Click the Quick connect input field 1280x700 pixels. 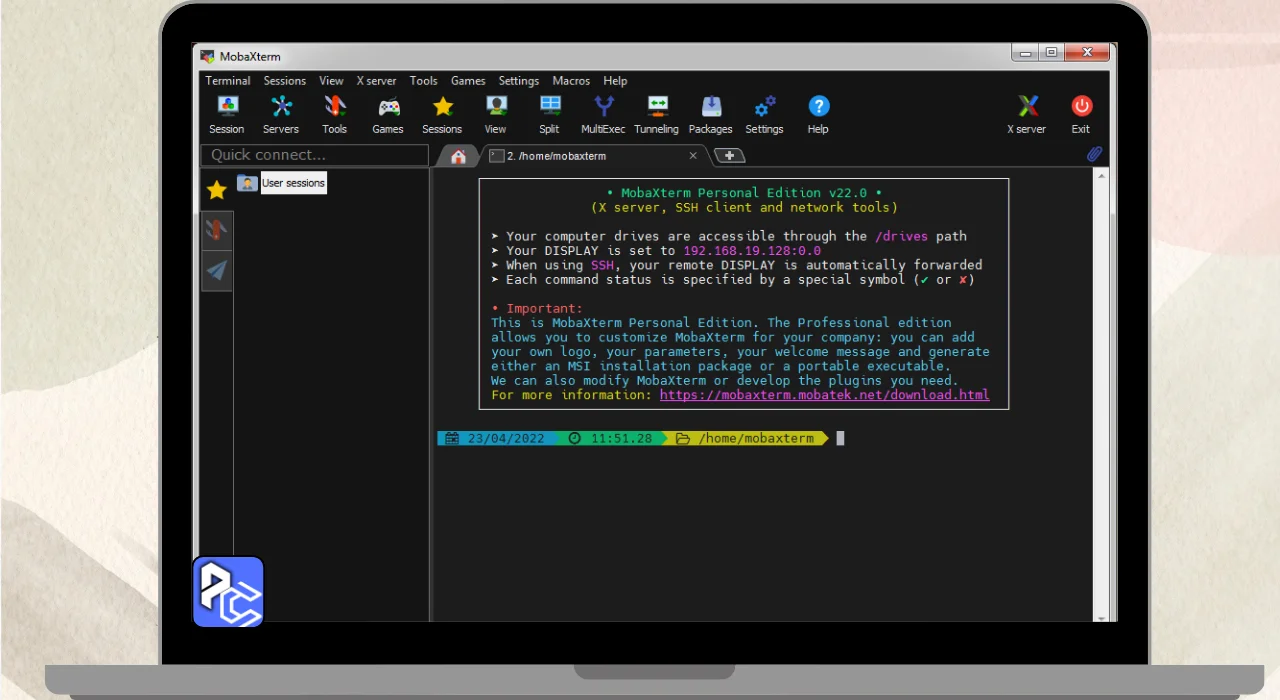[x=314, y=155]
